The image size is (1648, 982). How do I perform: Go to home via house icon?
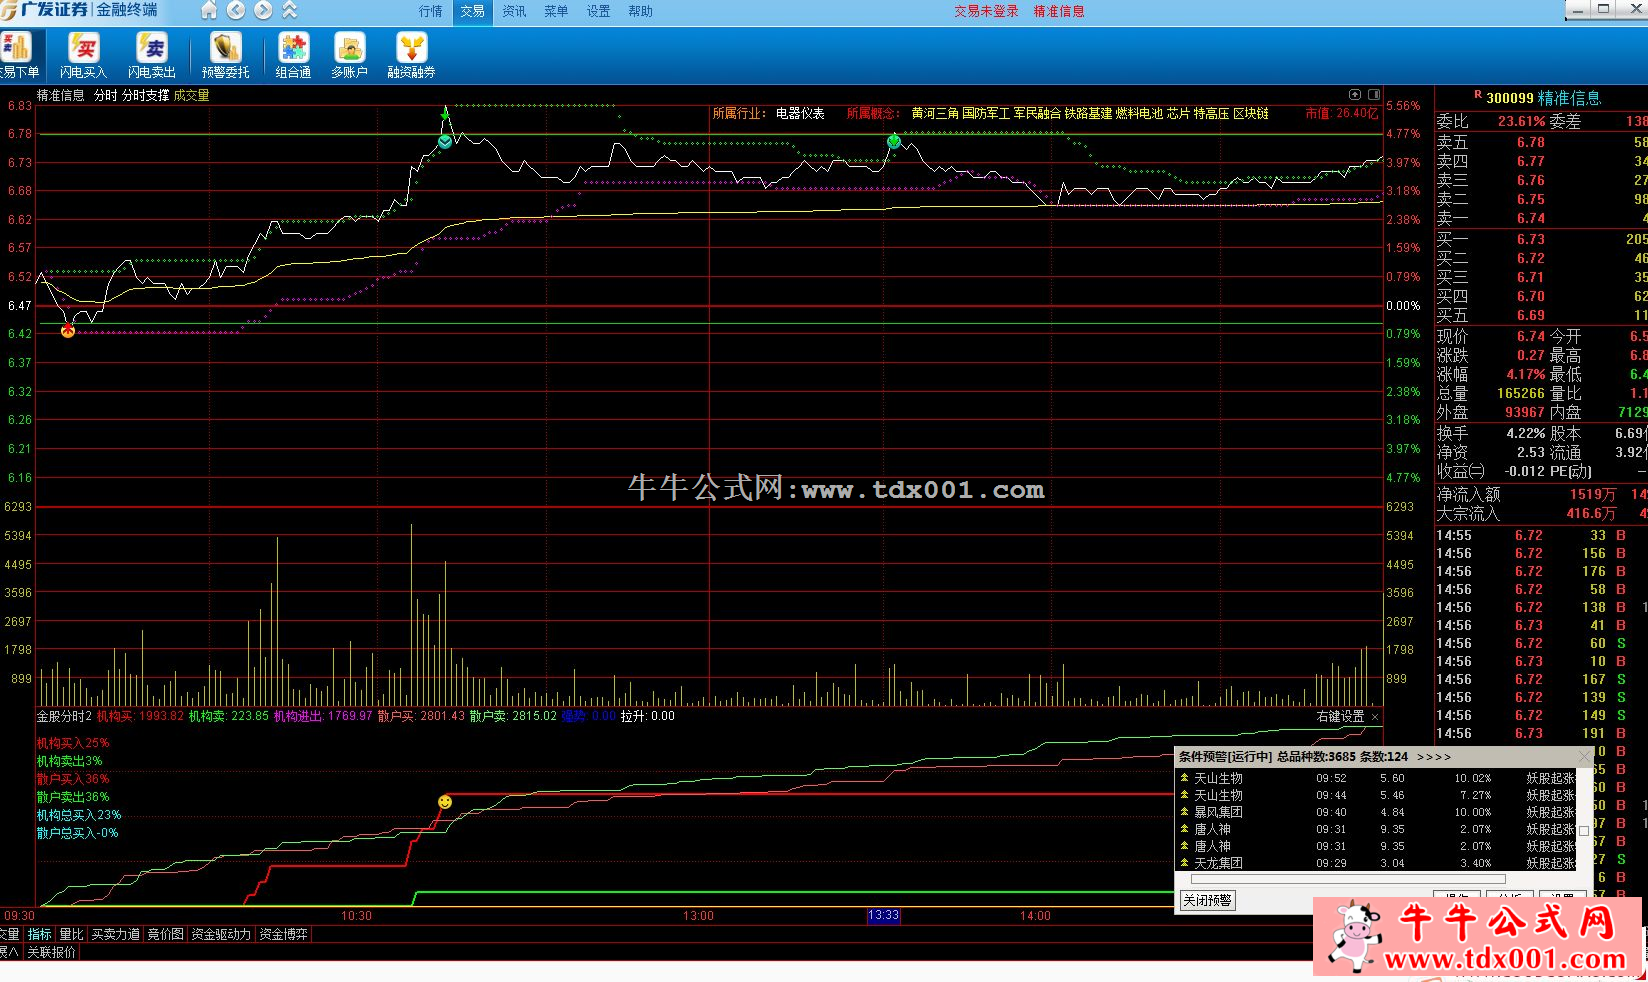(x=209, y=10)
